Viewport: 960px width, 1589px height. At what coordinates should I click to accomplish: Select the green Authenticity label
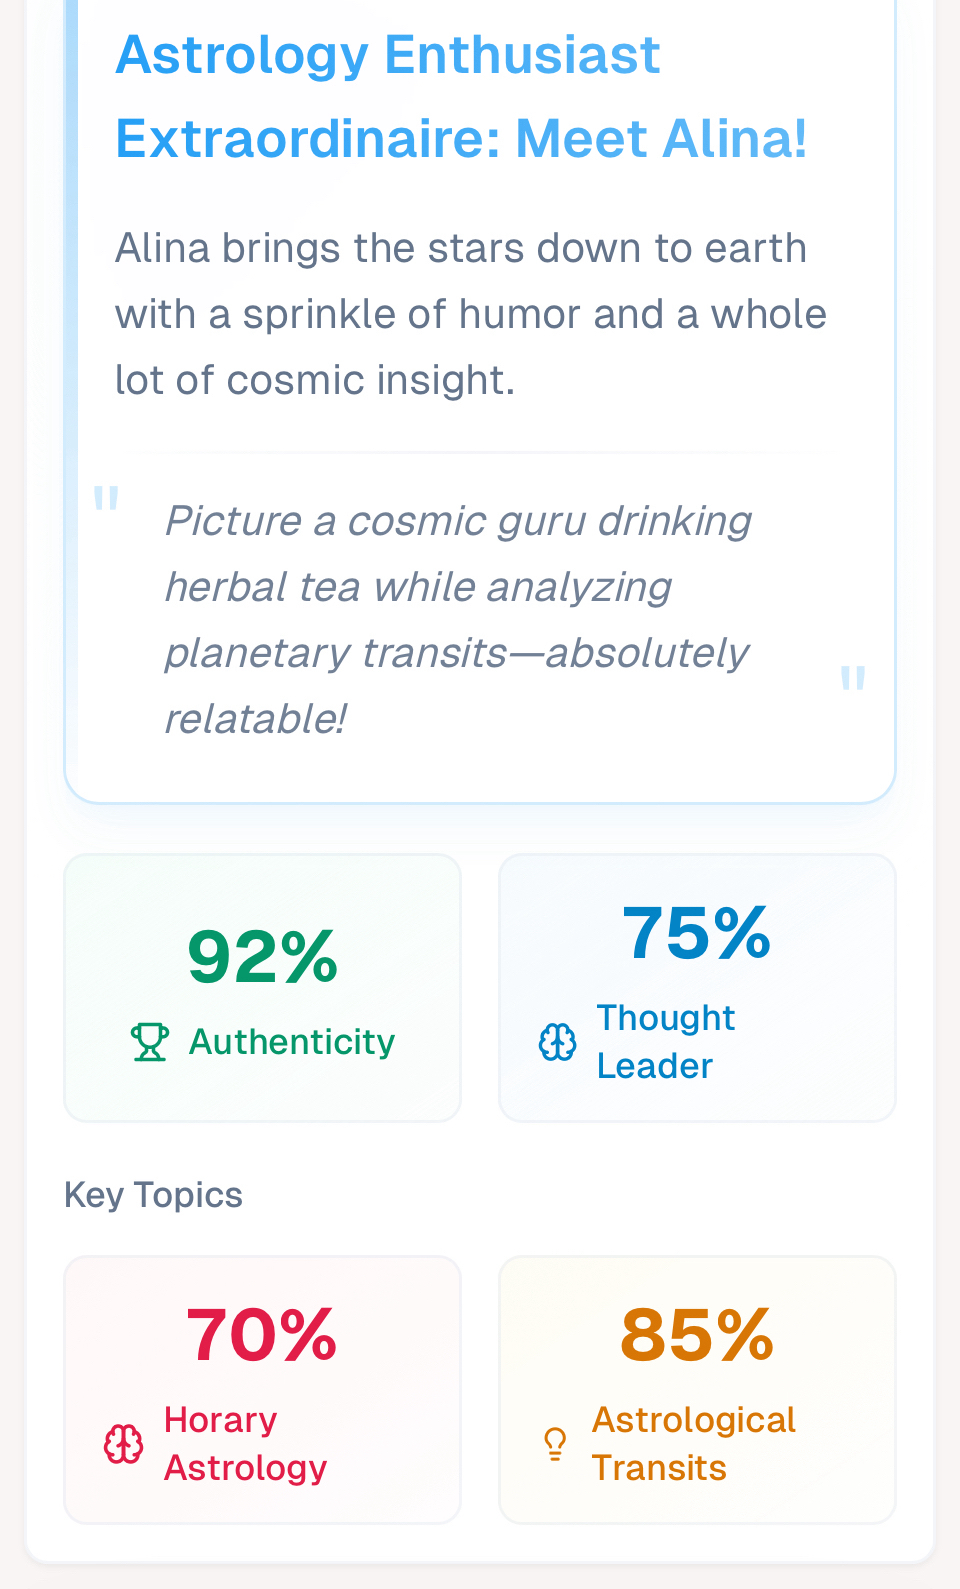[292, 1042]
